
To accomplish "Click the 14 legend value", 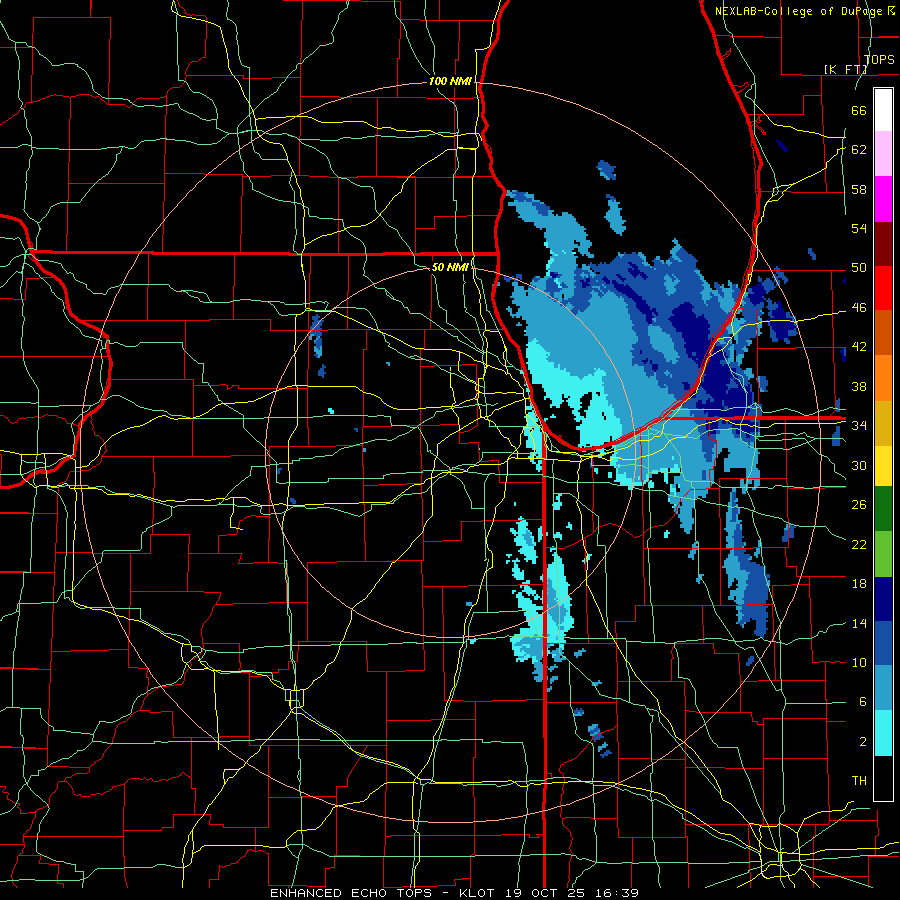I will tap(859, 623).
